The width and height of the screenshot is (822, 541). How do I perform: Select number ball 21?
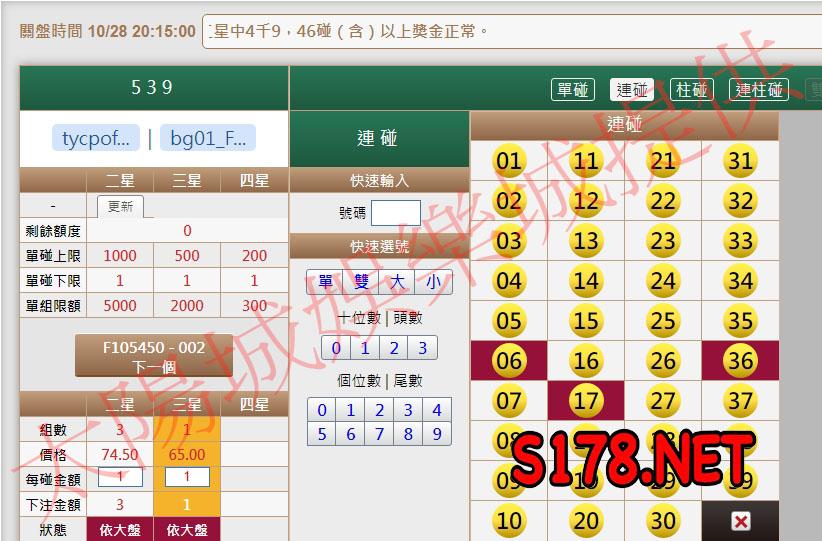coord(663,160)
